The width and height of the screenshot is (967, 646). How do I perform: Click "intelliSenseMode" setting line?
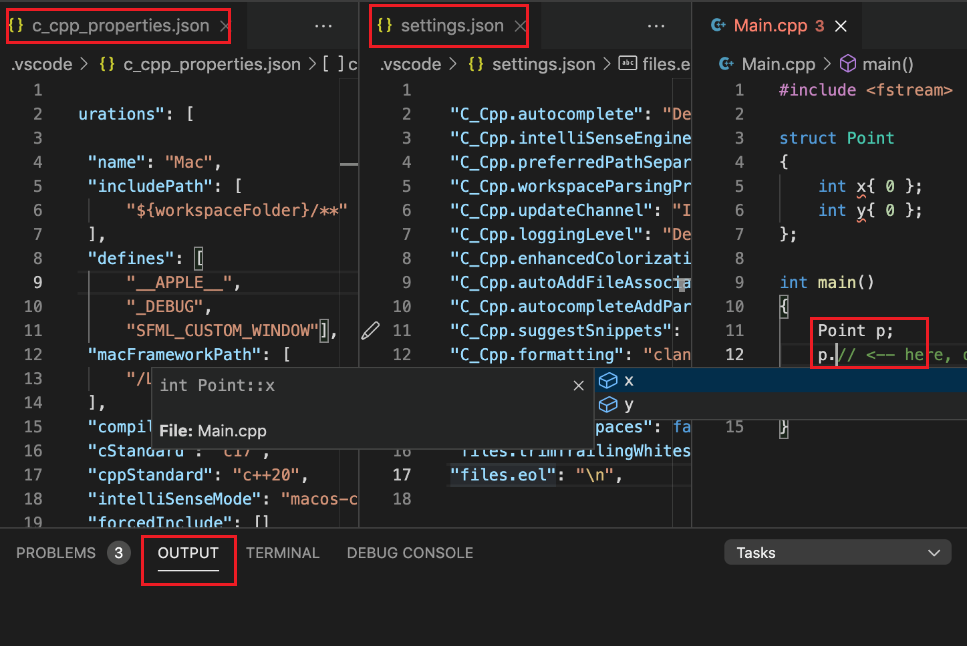click(223, 499)
